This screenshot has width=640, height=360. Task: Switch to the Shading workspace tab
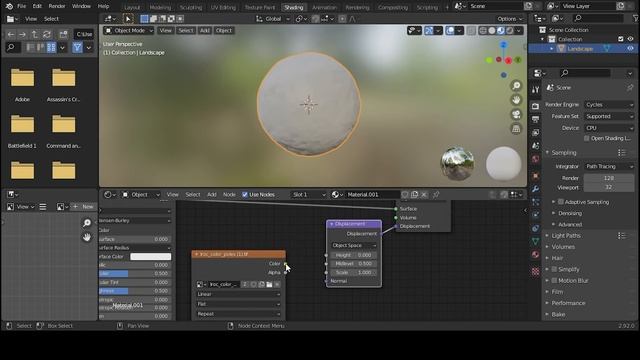(x=293, y=7)
